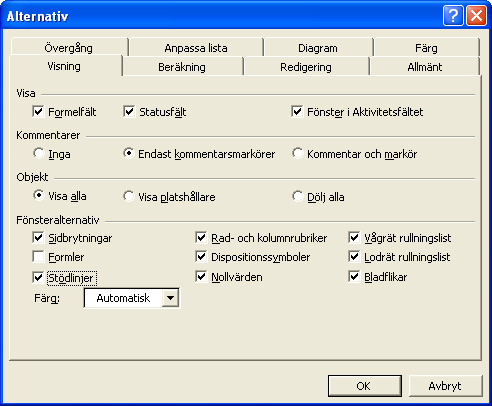The width and height of the screenshot is (492, 406).
Task: Toggle the Stödlinjer checkbox
Action: click(38, 277)
